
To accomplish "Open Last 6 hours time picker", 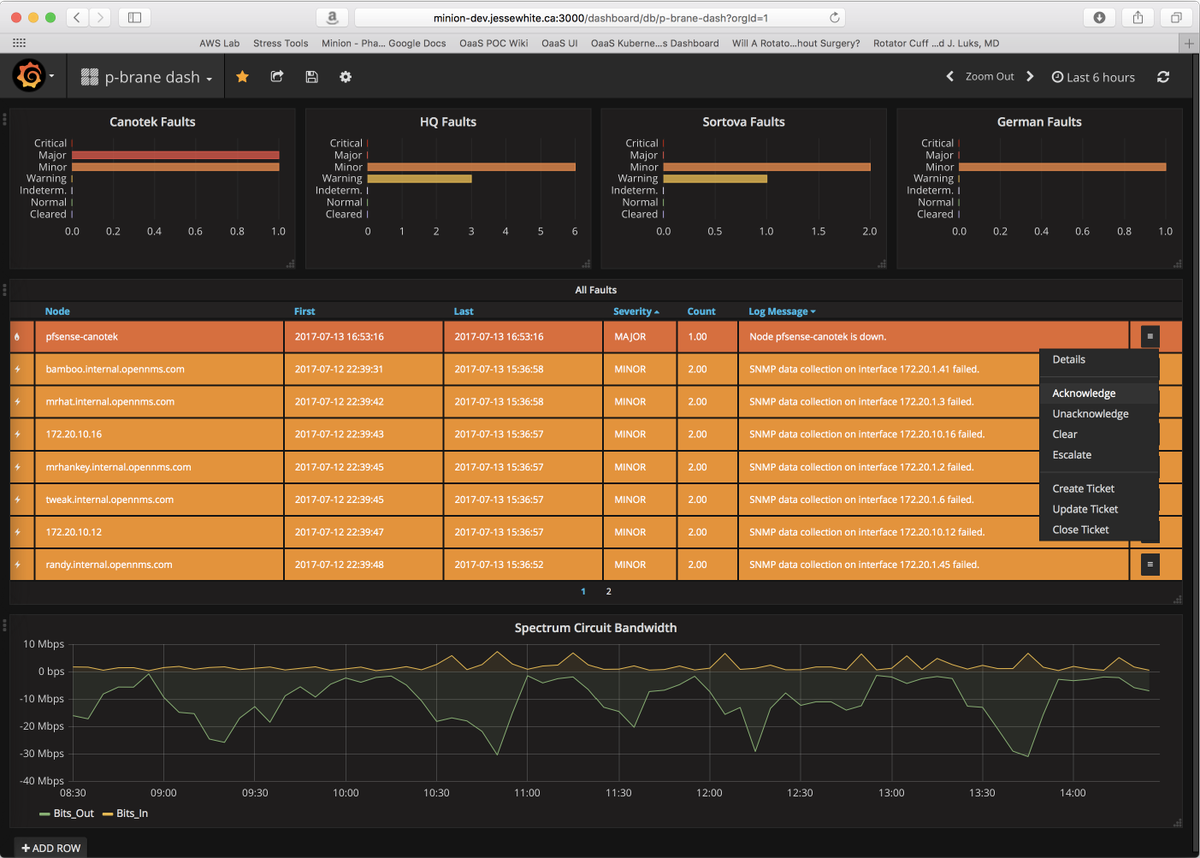I will [1094, 77].
